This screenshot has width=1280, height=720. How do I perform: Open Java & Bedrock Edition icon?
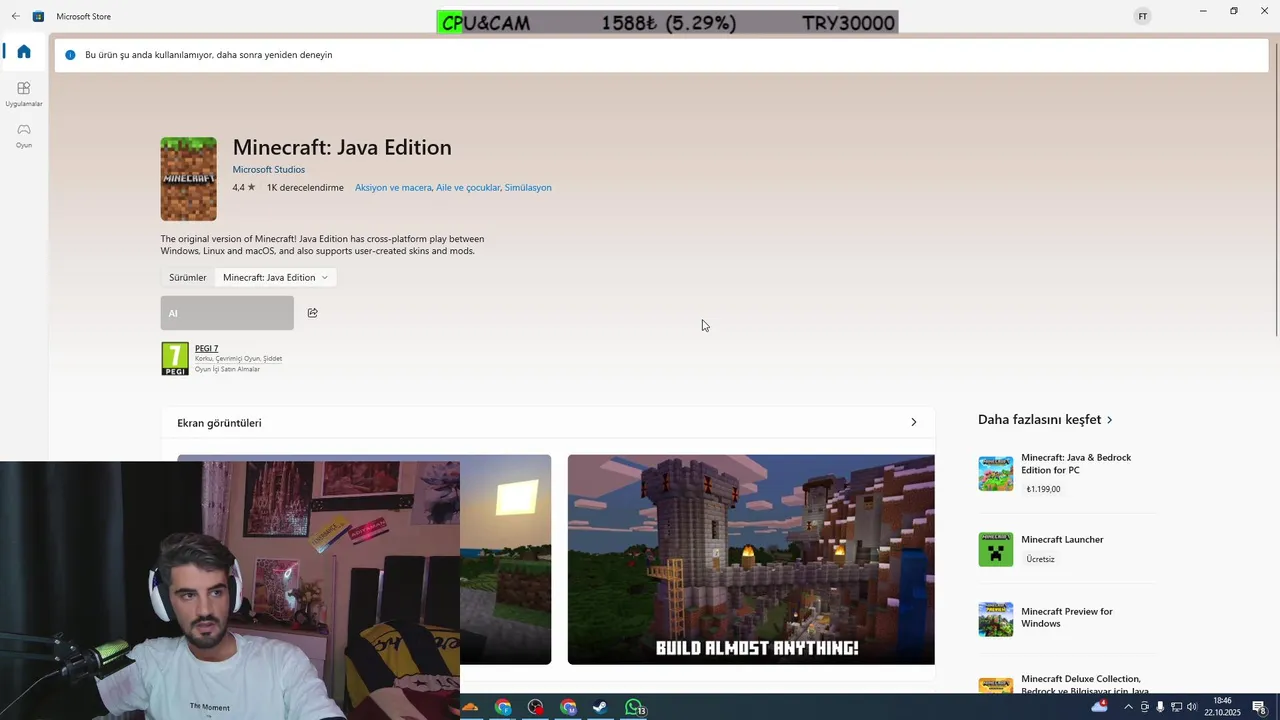(995, 473)
